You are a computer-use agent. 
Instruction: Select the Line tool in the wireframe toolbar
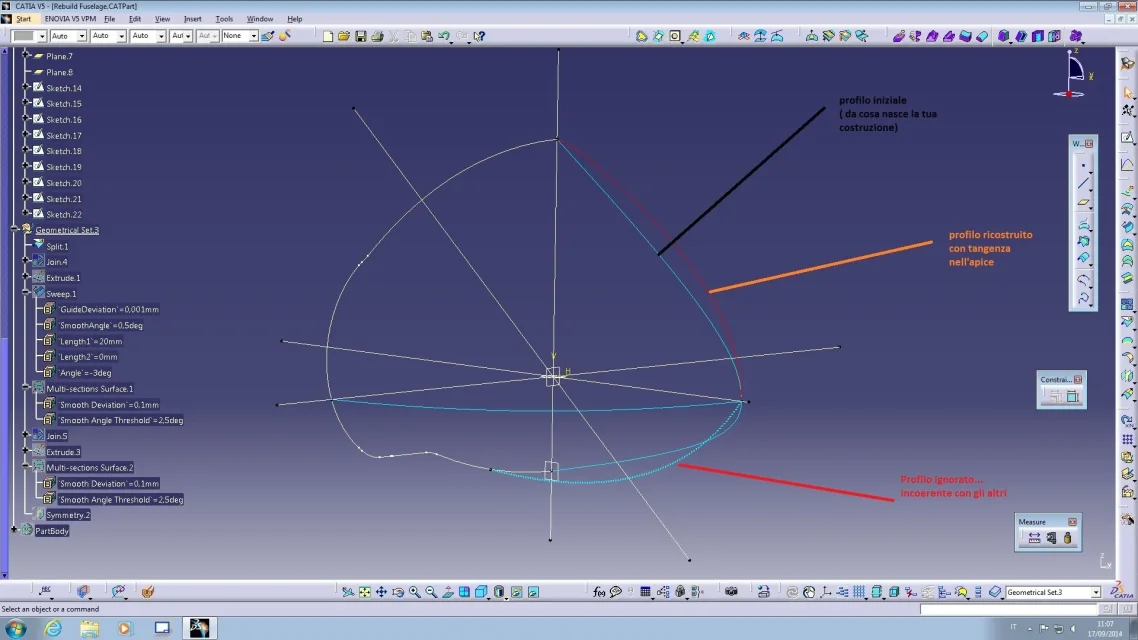coord(1084,184)
